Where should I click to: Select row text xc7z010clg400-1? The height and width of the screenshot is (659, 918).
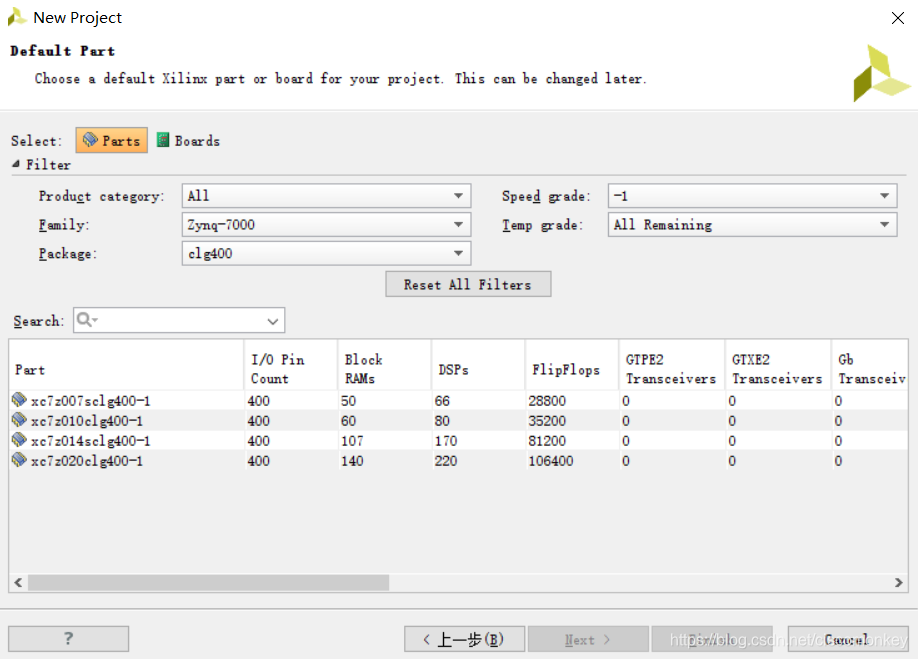87,421
